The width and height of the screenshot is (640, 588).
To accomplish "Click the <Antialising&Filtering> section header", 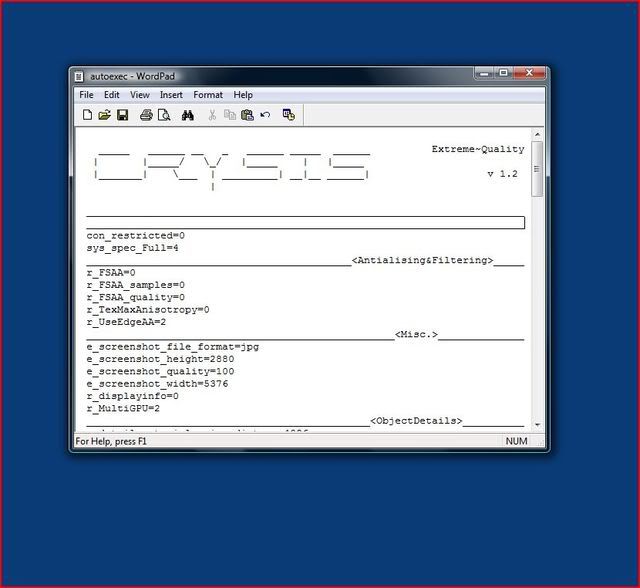I will [422, 260].
